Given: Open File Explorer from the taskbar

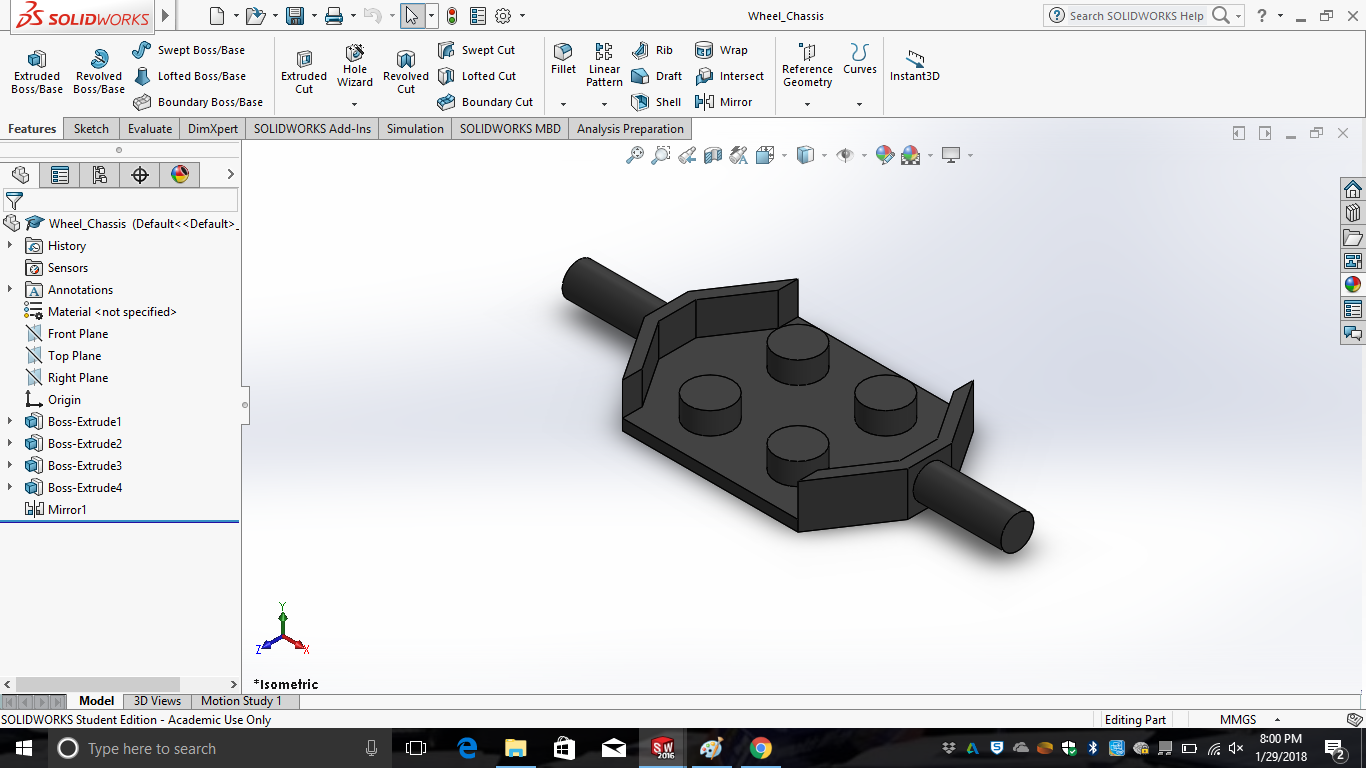Looking at the screenshot, I should 515,748.
